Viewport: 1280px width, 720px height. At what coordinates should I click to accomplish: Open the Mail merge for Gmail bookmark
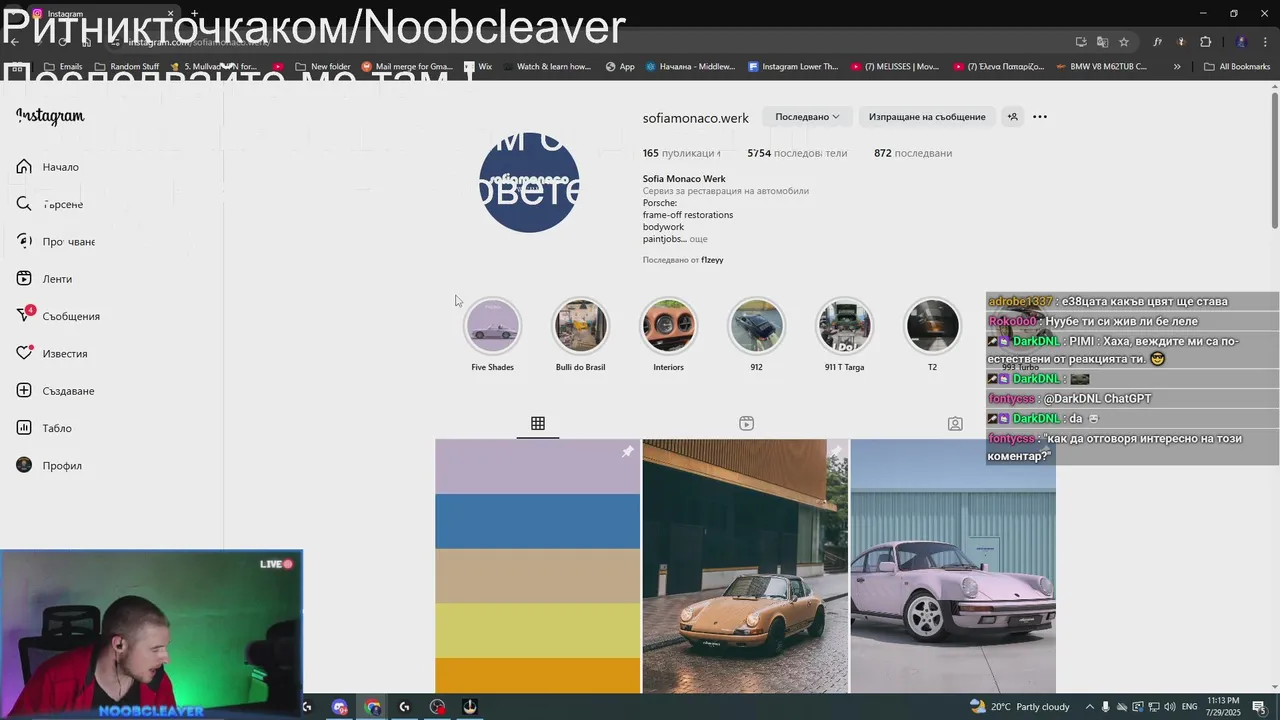407,67
